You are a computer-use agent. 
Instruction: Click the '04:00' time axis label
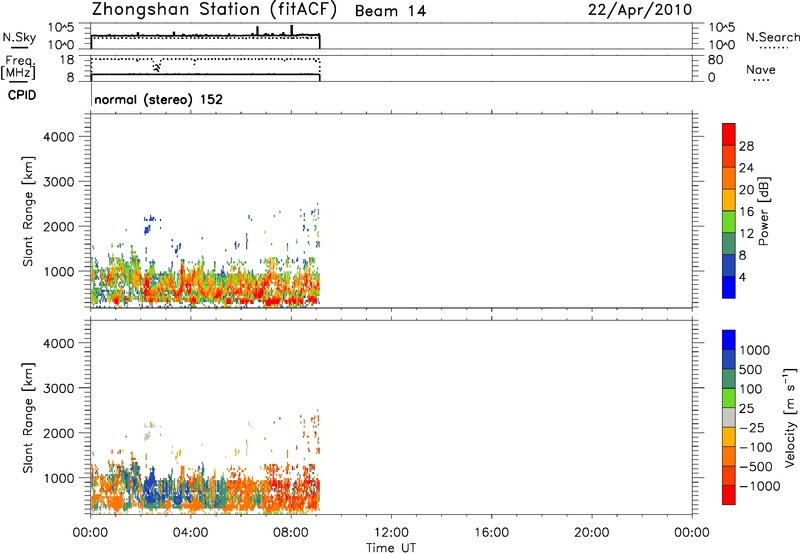pyautogui.click(x=190, y=533)
